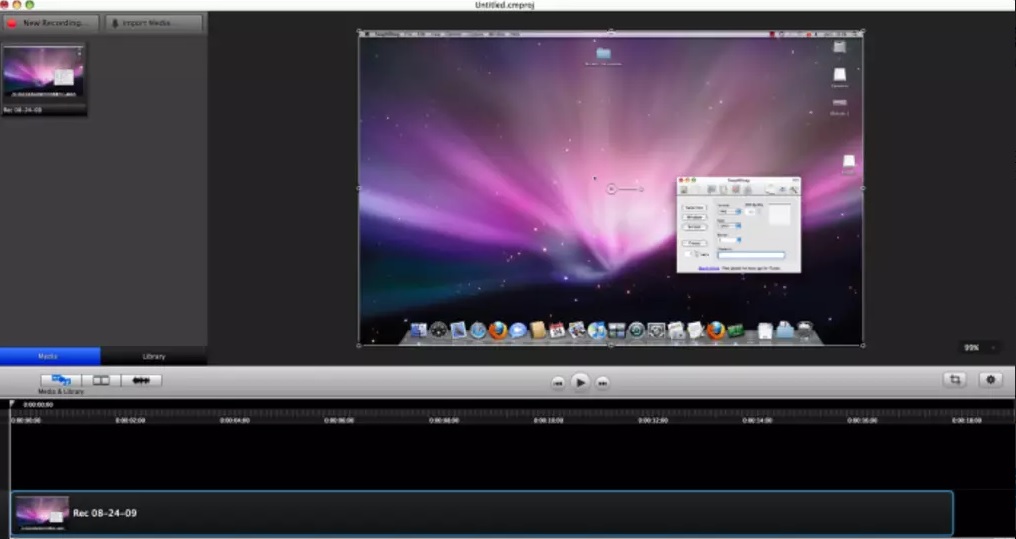
Task: Select the Rec 08-24-09 media bin thumbnail
Action: coord(44,79)
